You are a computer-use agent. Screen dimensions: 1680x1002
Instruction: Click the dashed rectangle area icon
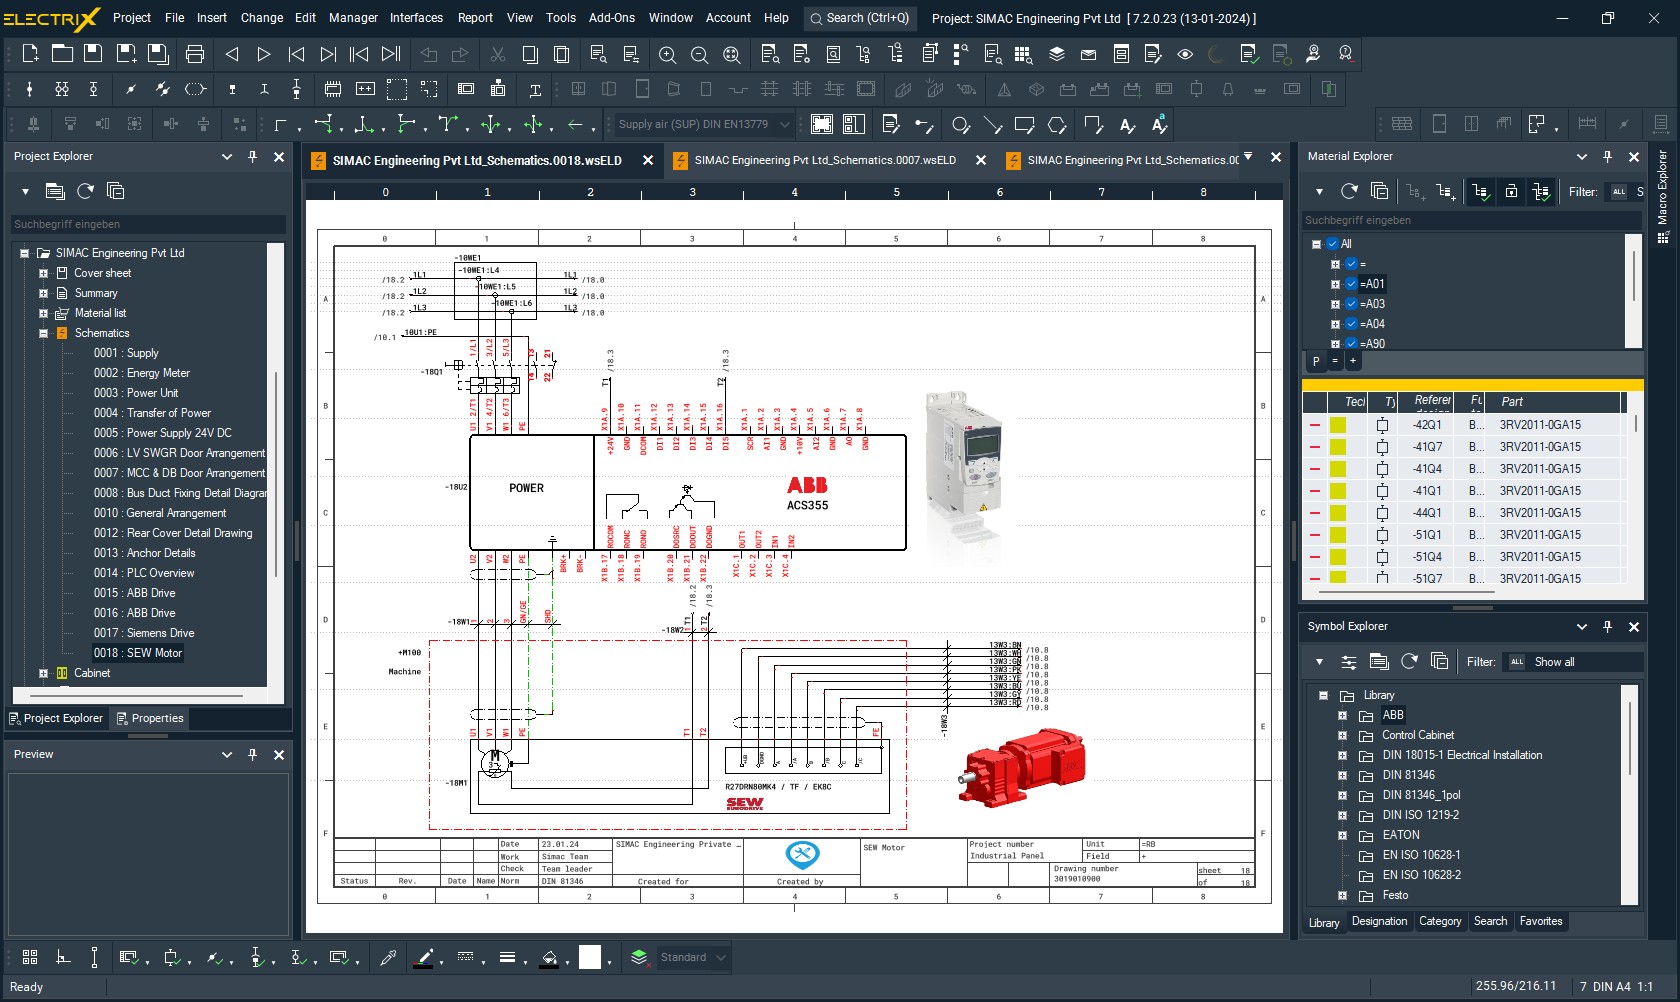pyautogui.click(x=397, y=89)
